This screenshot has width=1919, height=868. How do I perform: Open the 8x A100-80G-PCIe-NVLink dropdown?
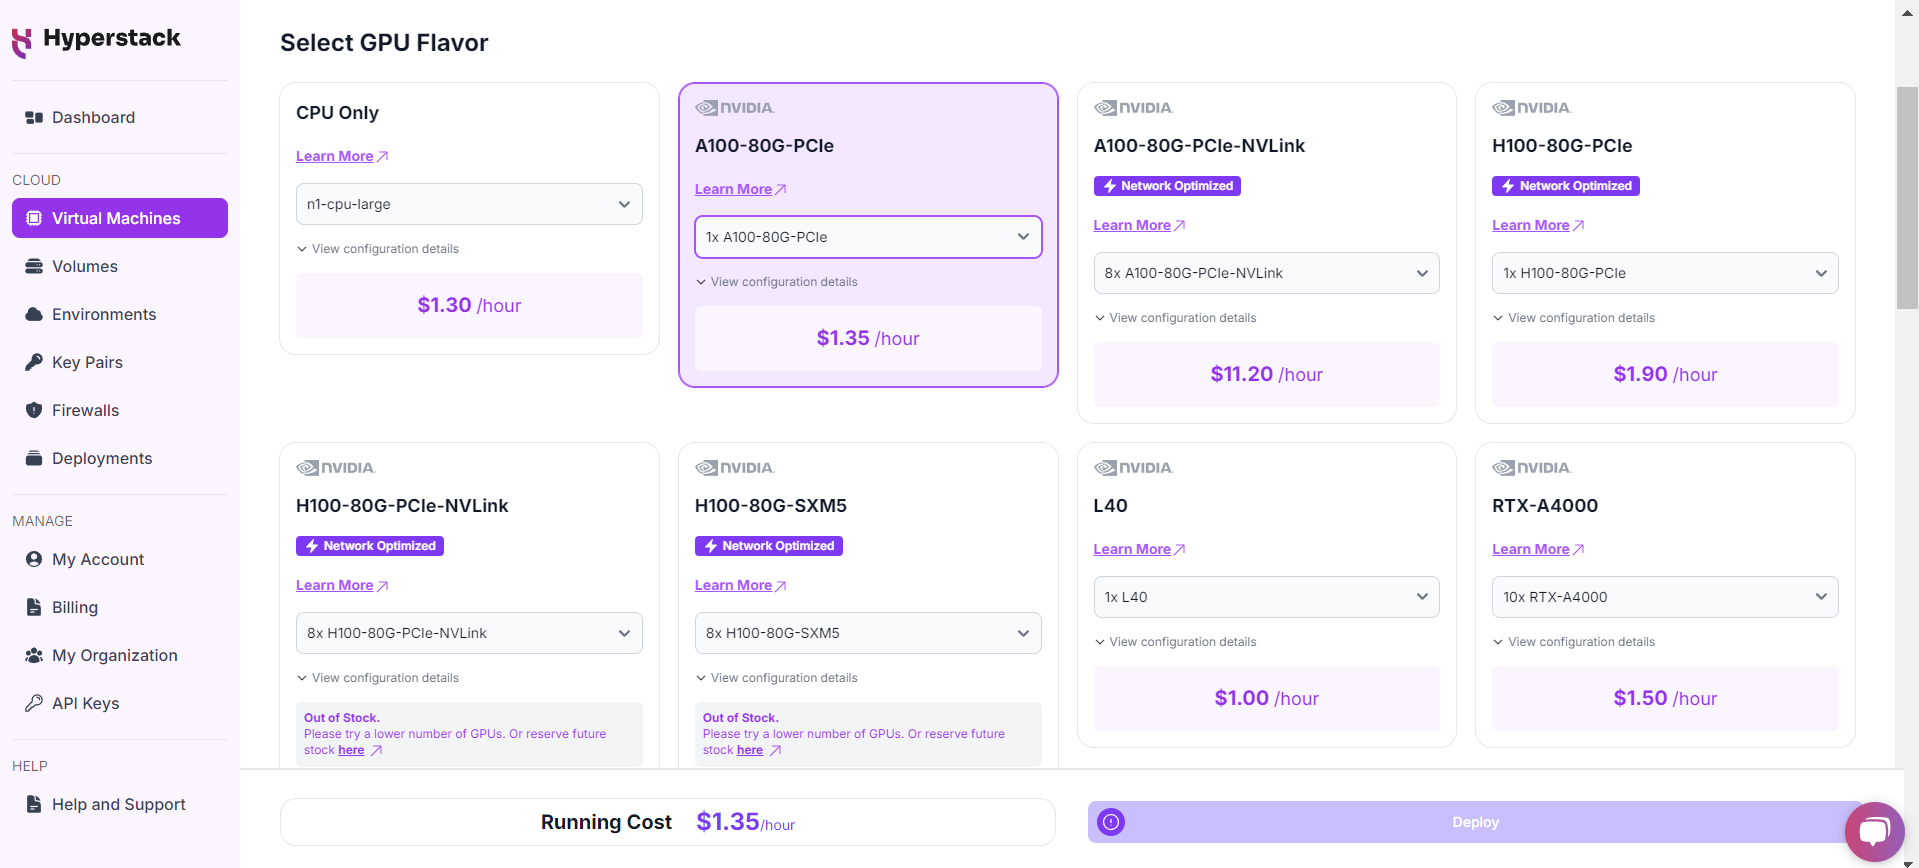tap(1266, 272)
